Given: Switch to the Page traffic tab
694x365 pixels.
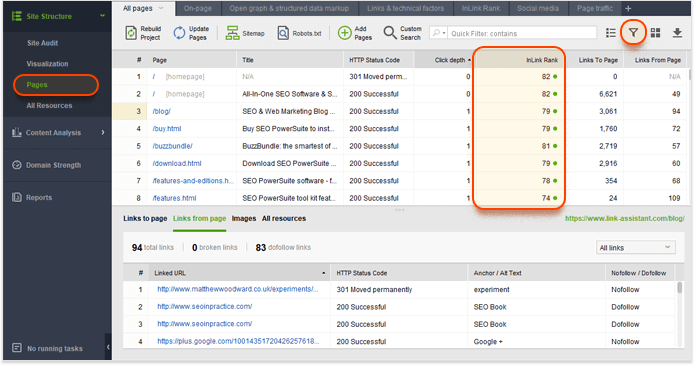Looking at the screenshot, I should point(595,8).
